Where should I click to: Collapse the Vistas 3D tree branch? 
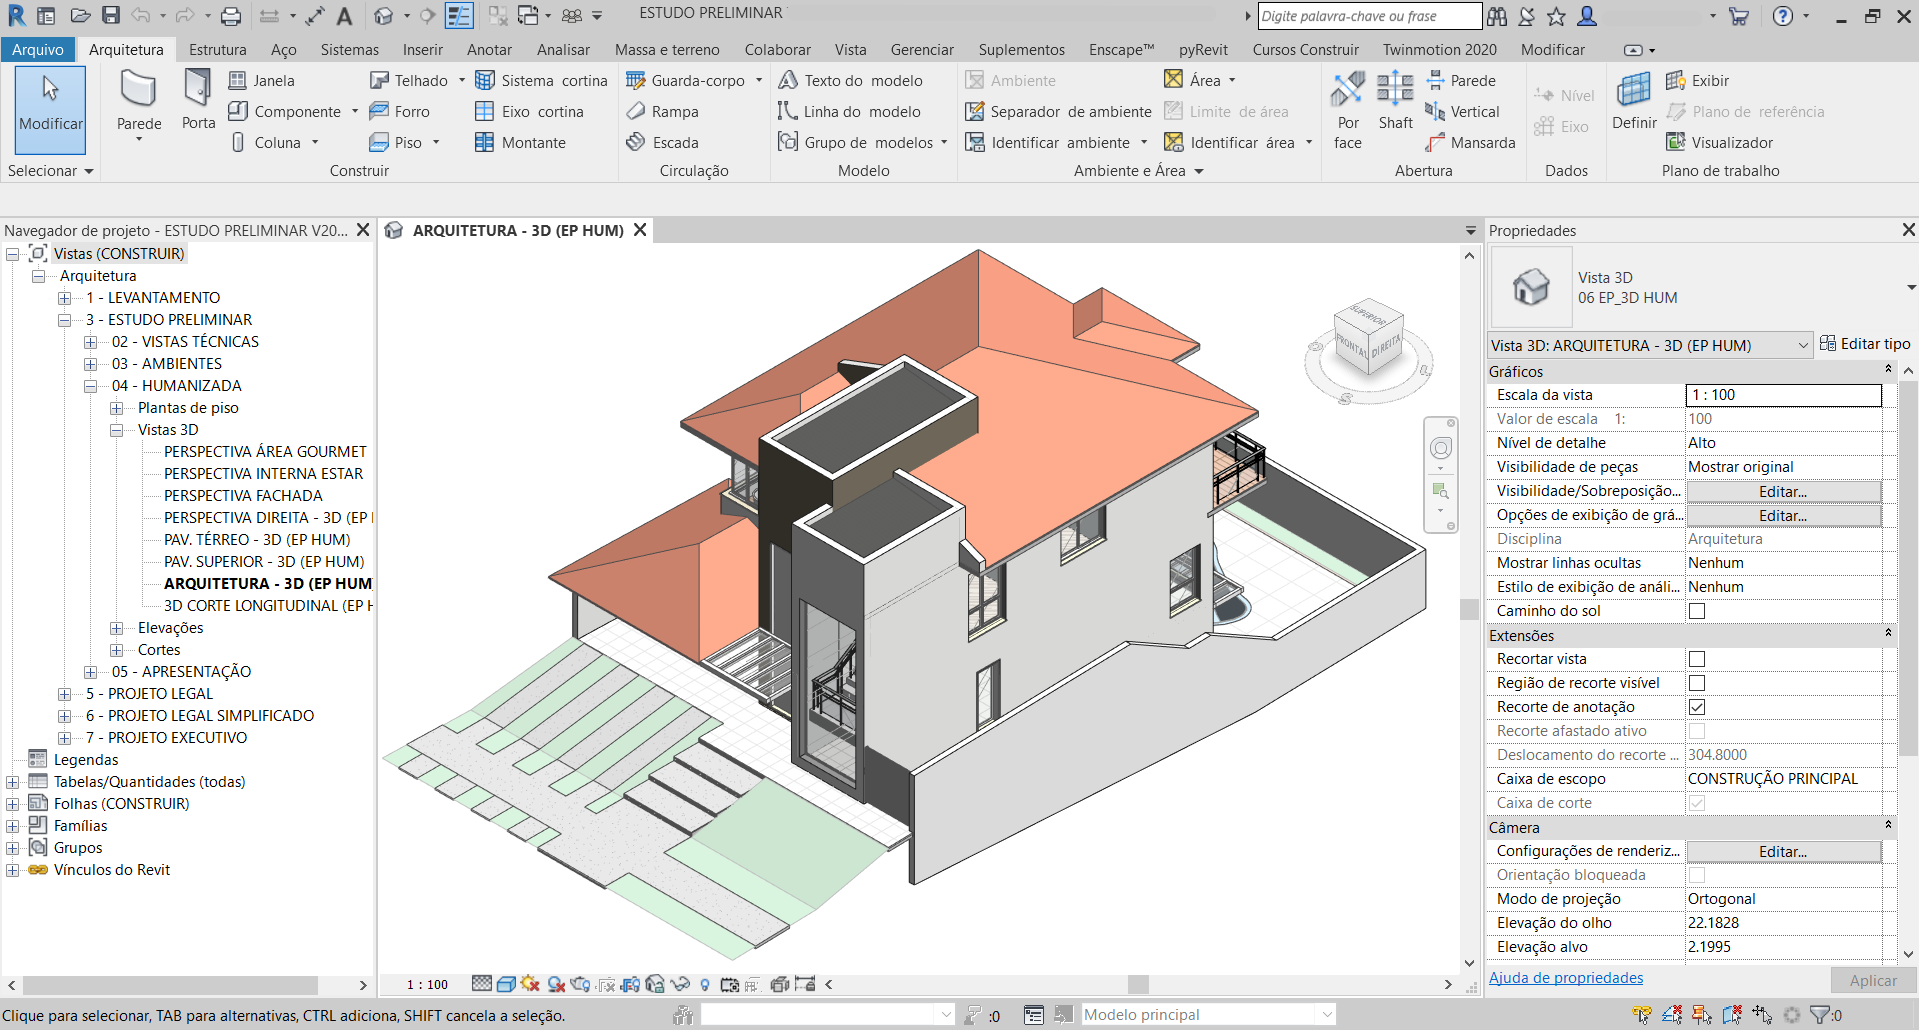coord(117,430)
